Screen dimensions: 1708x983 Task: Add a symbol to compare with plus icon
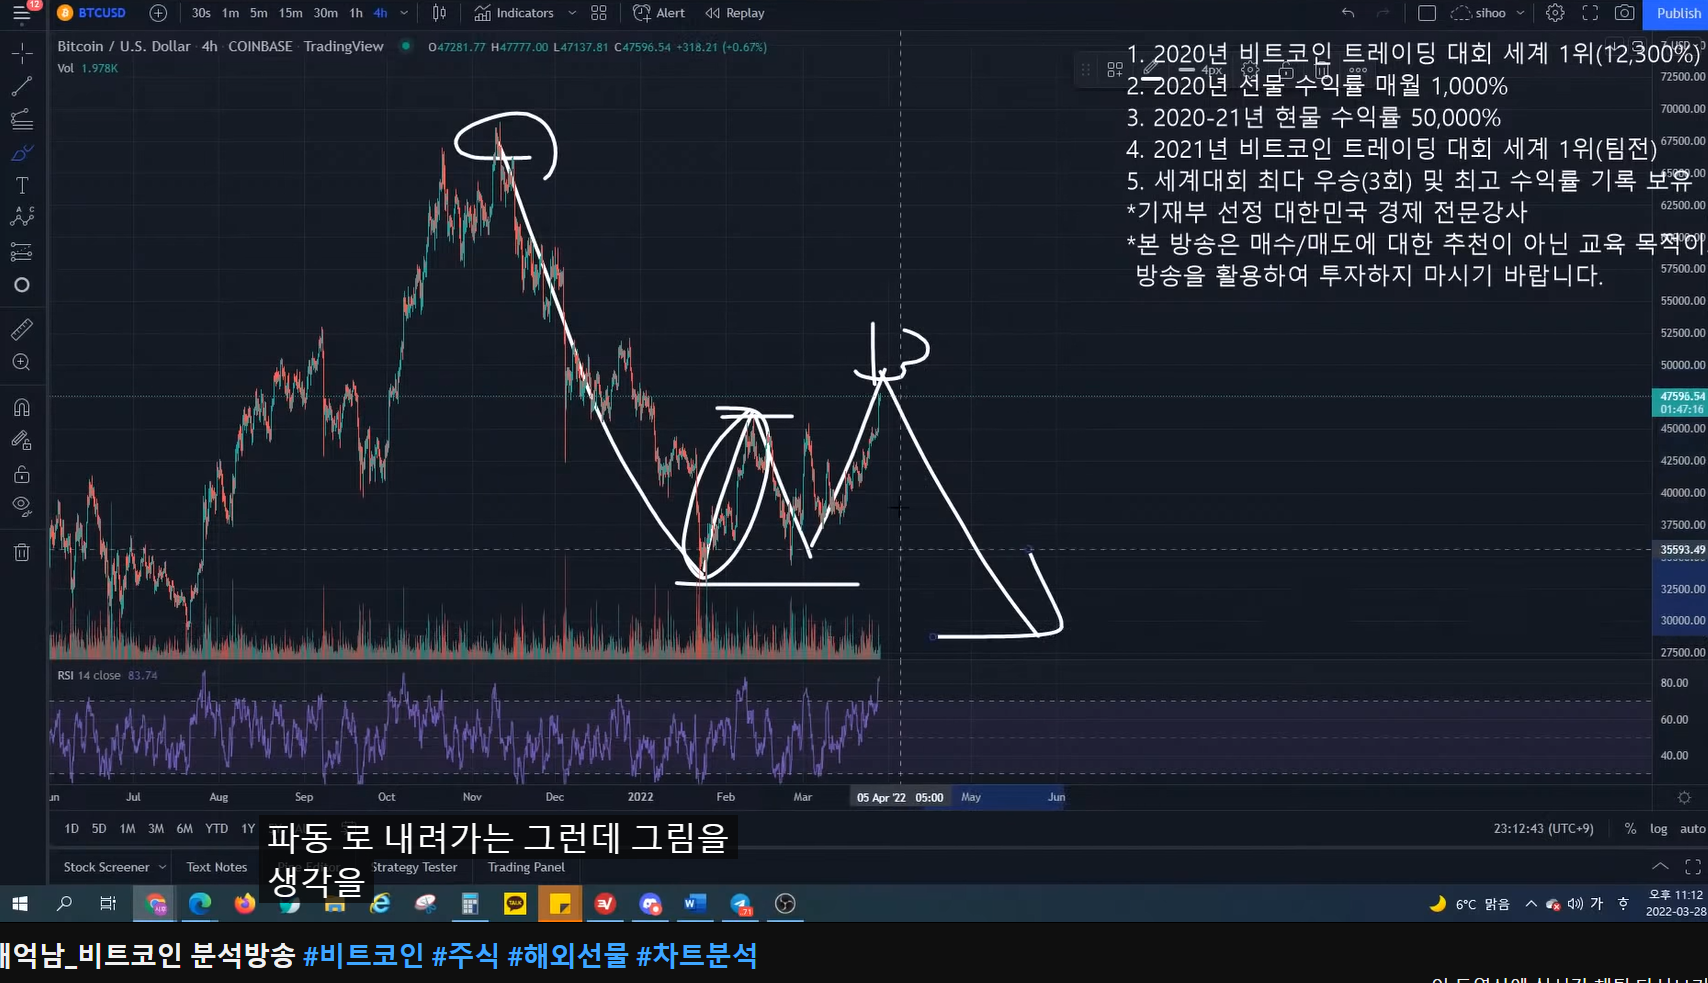click(x=158, y=13)
